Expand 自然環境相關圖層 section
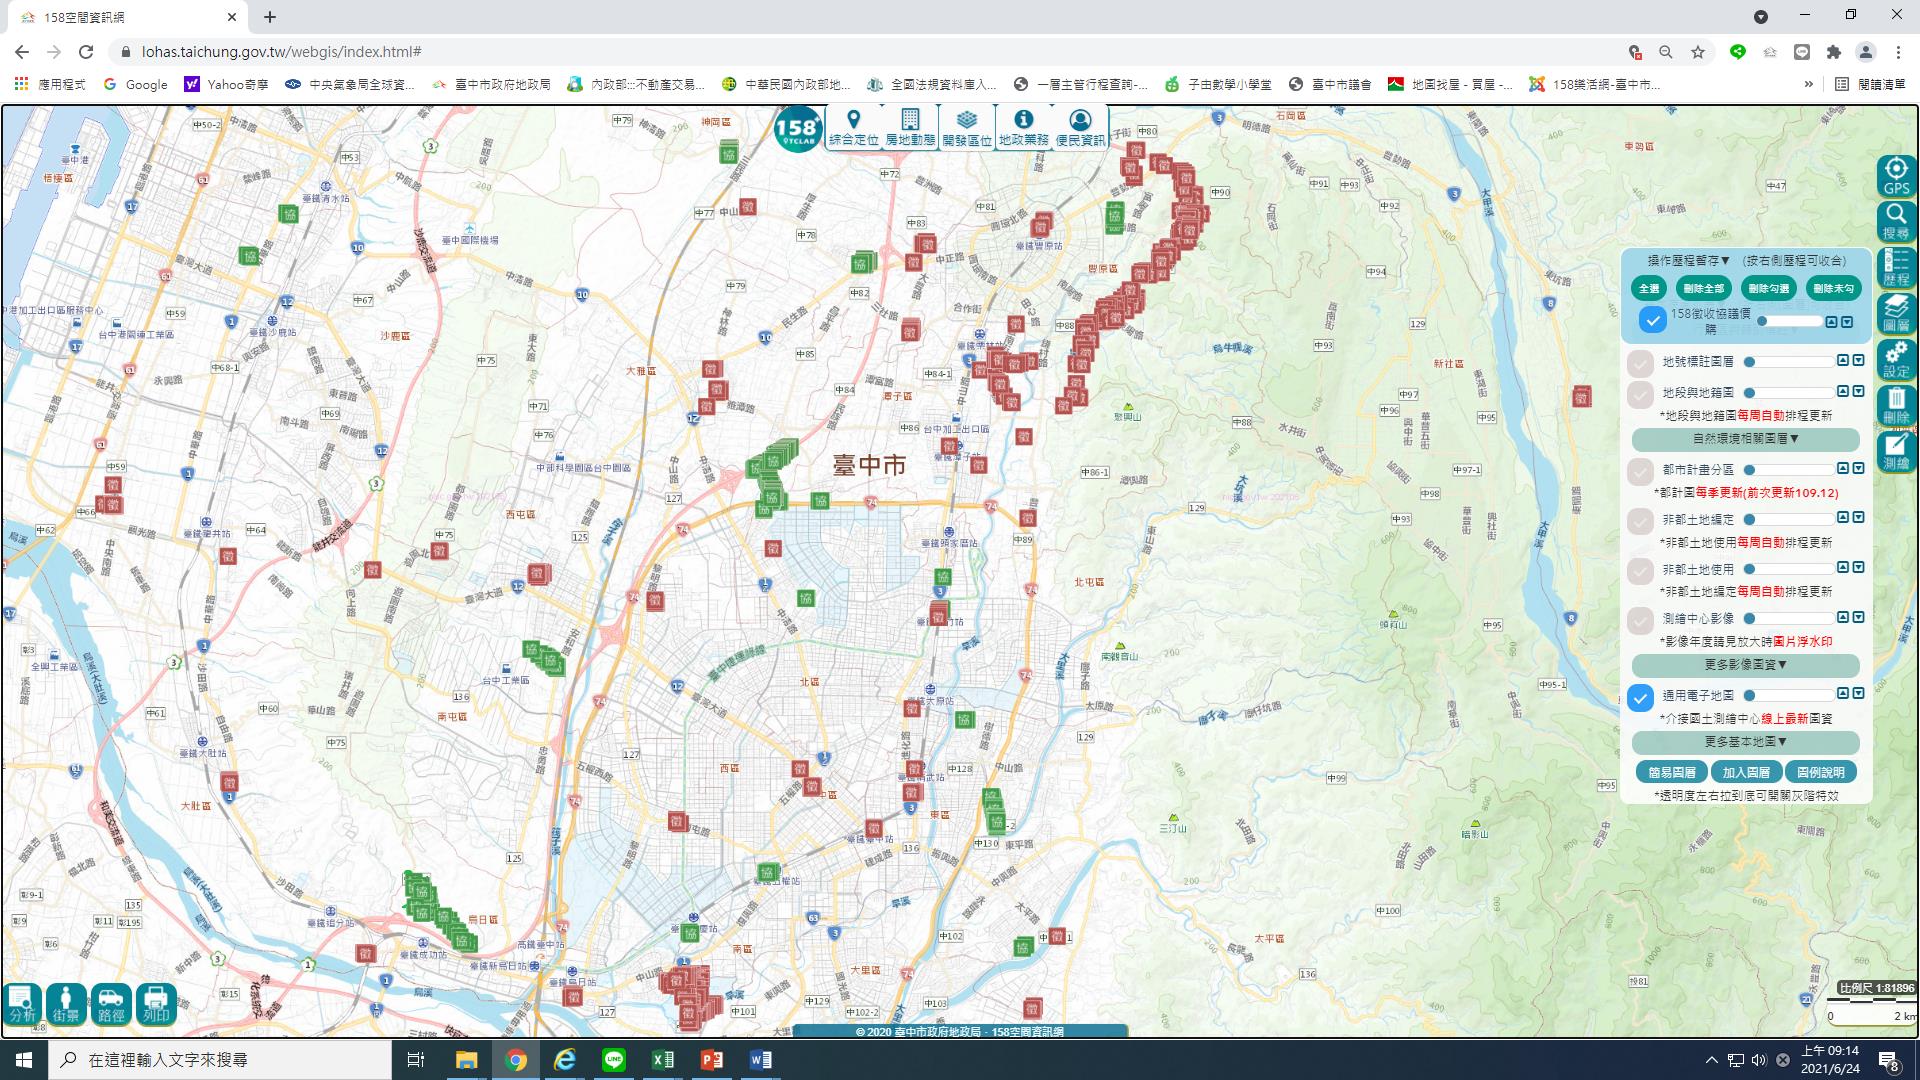The width and height of the screenshot is (1920, 1080). (x=1745, y=439)
